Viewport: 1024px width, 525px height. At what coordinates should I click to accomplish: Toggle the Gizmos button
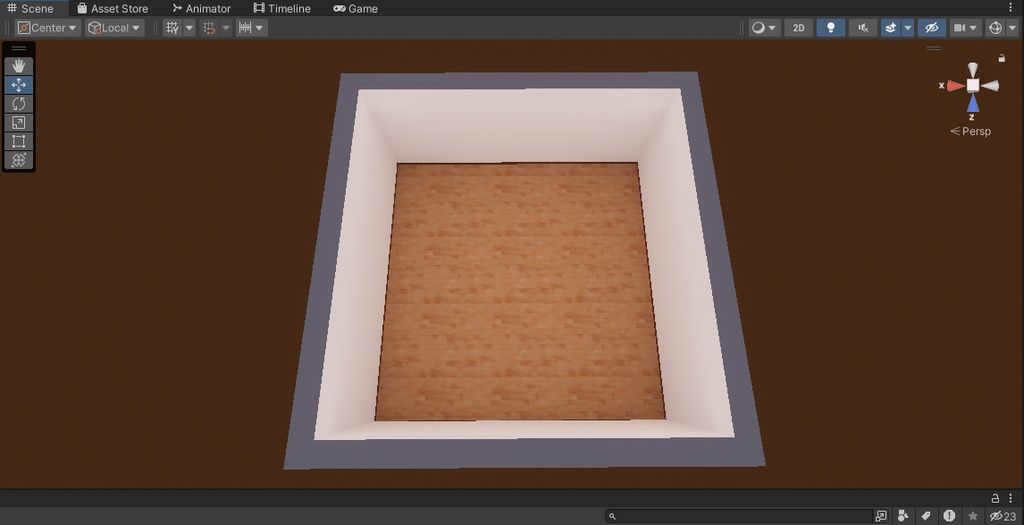click(x=995, y=28)
